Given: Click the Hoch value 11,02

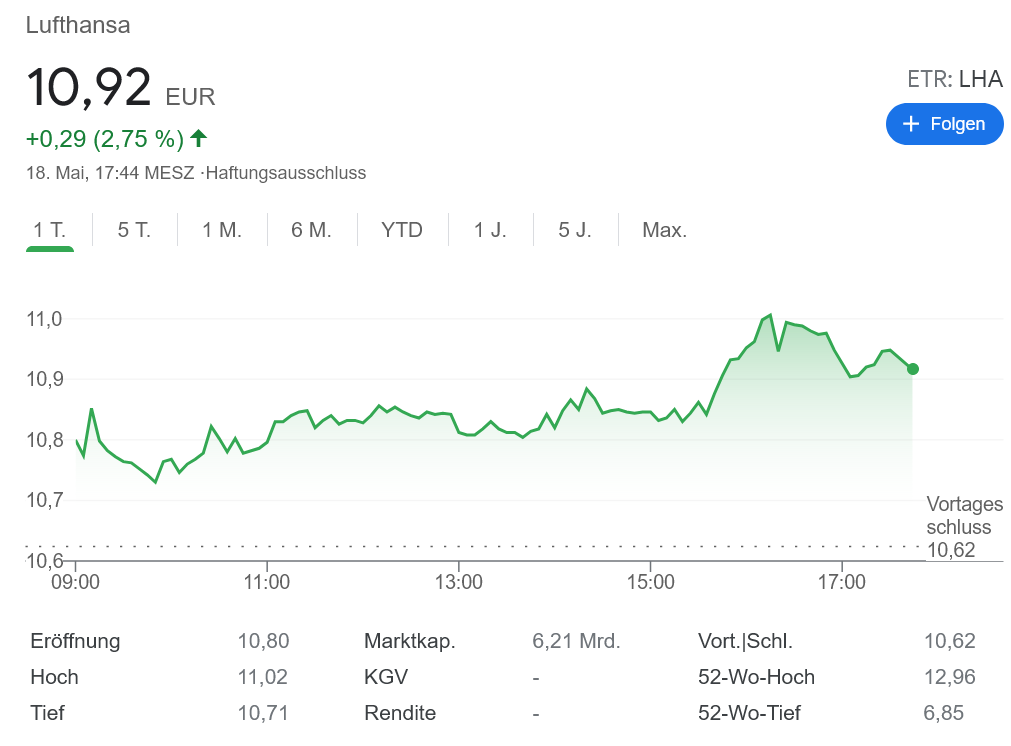Looking at the screenshot, I should click(263, 677).
